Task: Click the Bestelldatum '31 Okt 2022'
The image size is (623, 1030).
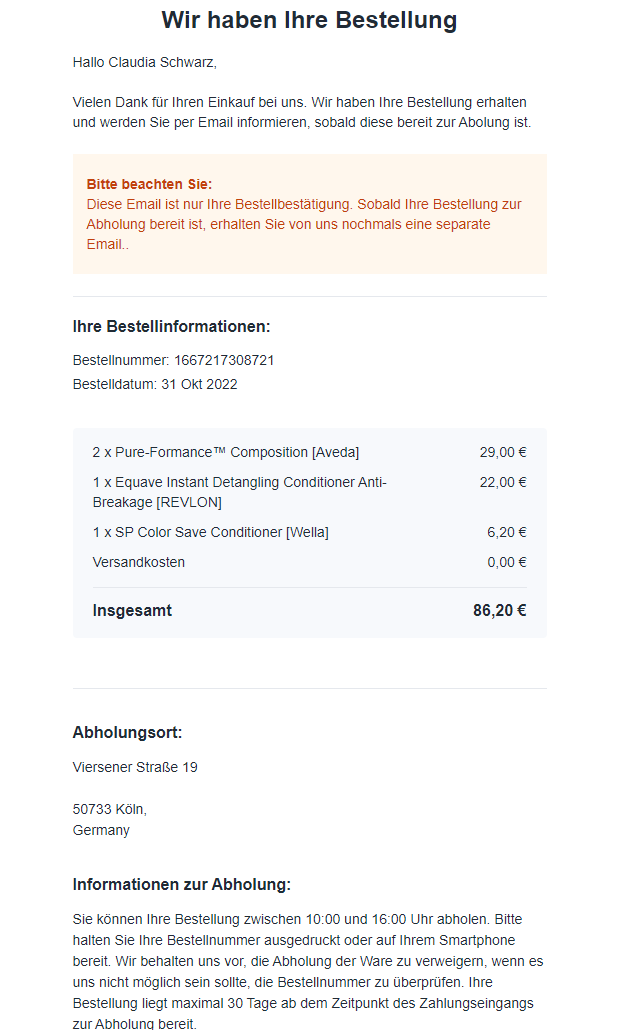Action: point(199,384)
